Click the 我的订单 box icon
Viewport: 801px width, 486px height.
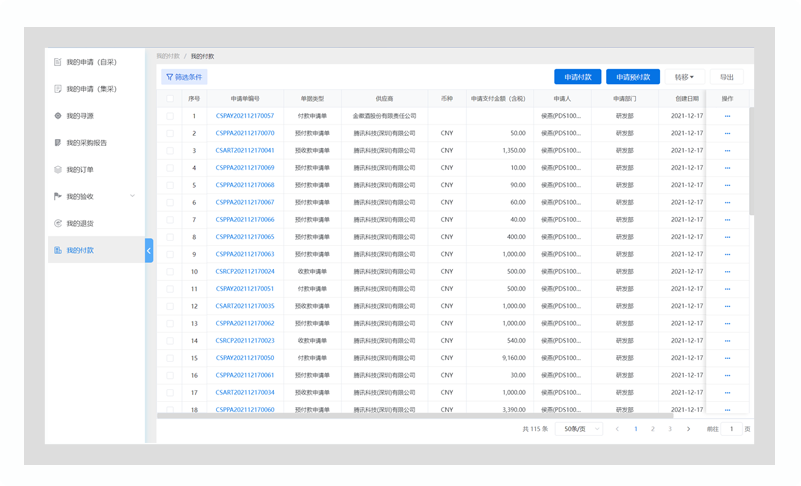pos(58,170)
